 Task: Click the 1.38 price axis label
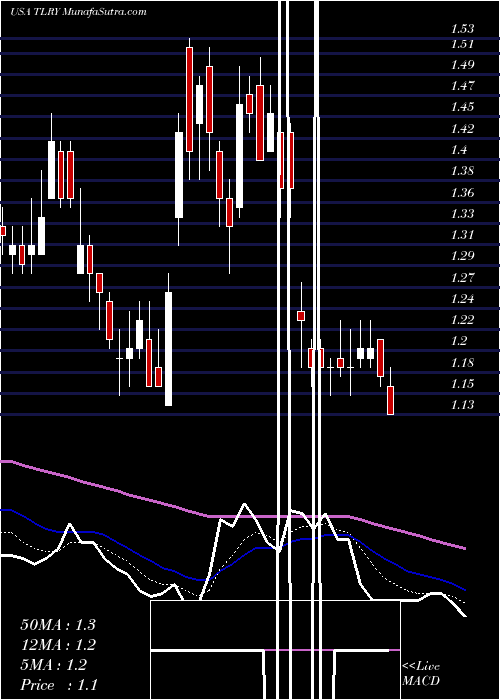pos(462,171)
